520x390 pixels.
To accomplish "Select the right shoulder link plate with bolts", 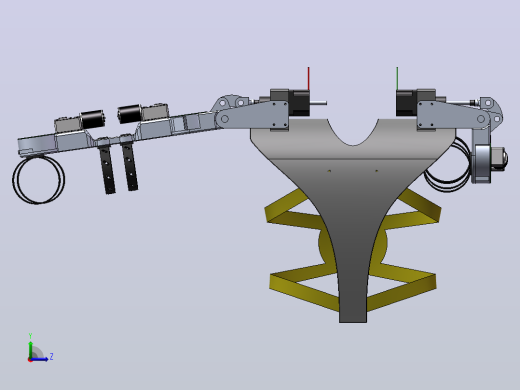I will [x=453, y=115].
